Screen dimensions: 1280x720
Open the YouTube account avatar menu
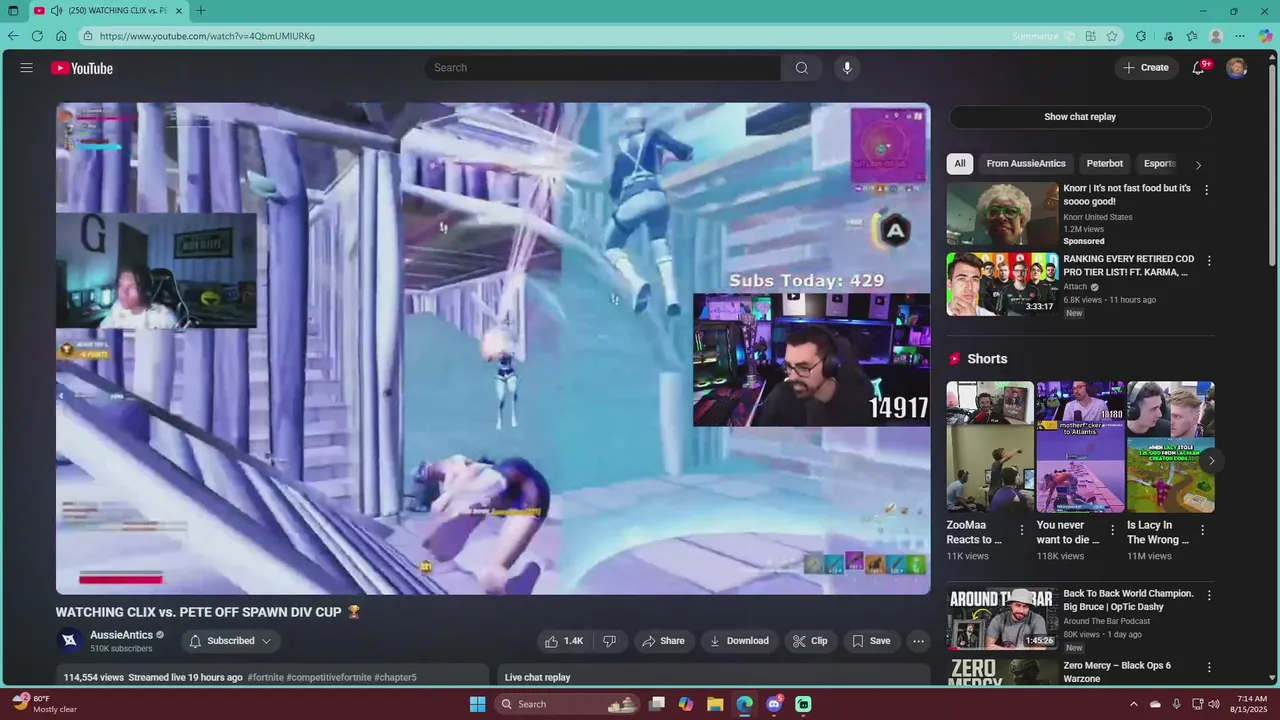(1237, 68)
